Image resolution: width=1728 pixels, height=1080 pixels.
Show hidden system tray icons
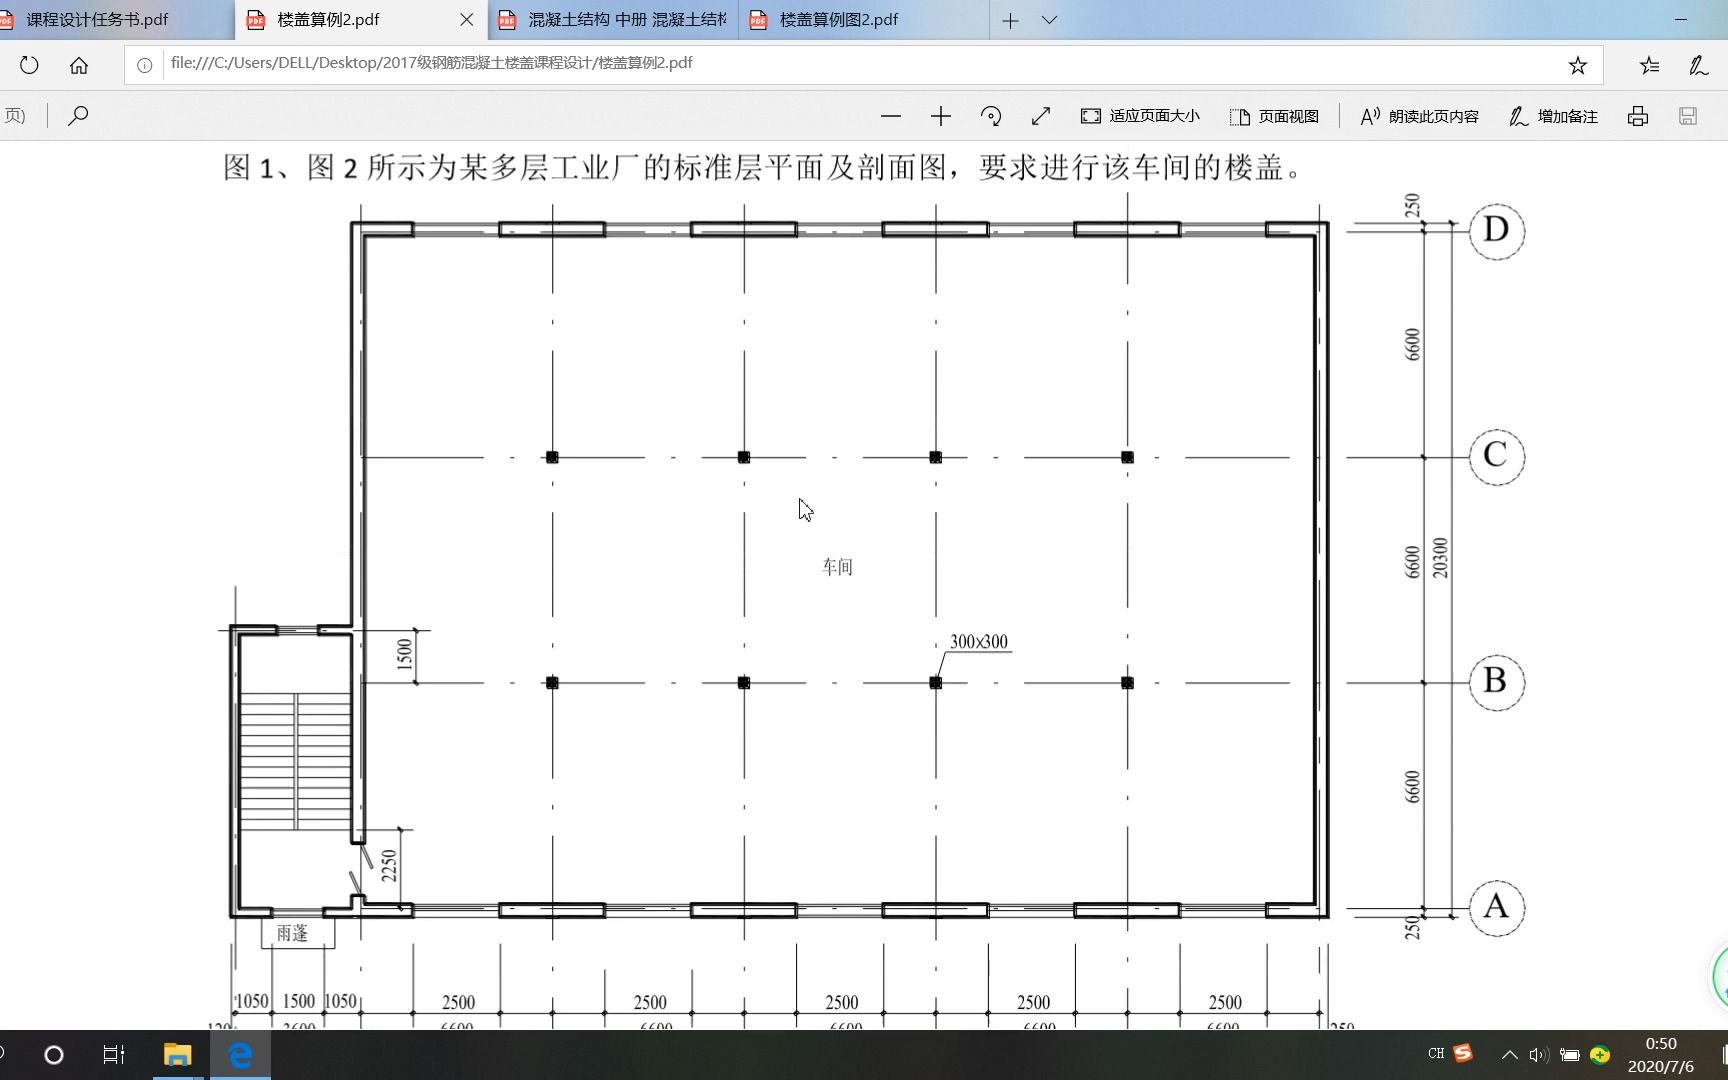pyautogui.click(x=1510, y=1055)
